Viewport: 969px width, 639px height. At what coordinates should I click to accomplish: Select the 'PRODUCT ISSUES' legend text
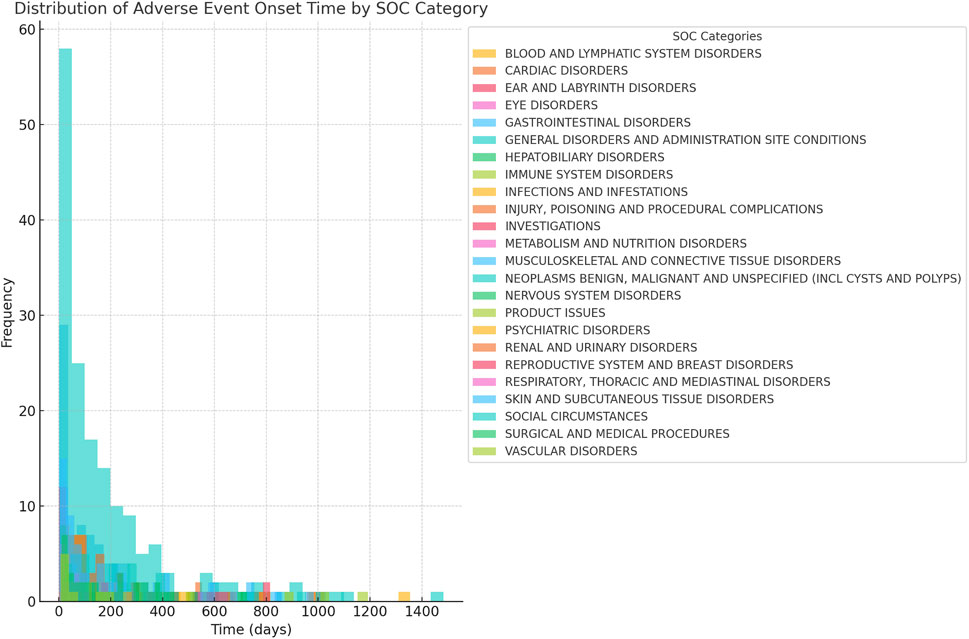click(555, 313)
